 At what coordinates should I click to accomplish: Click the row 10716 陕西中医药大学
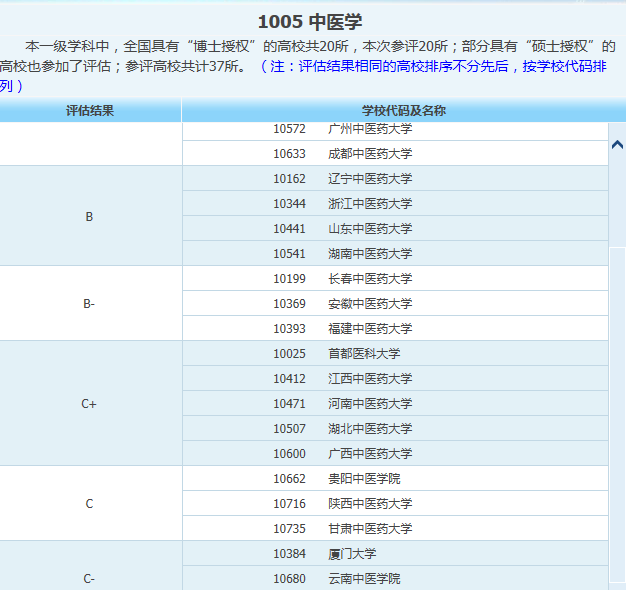(395, 504)
